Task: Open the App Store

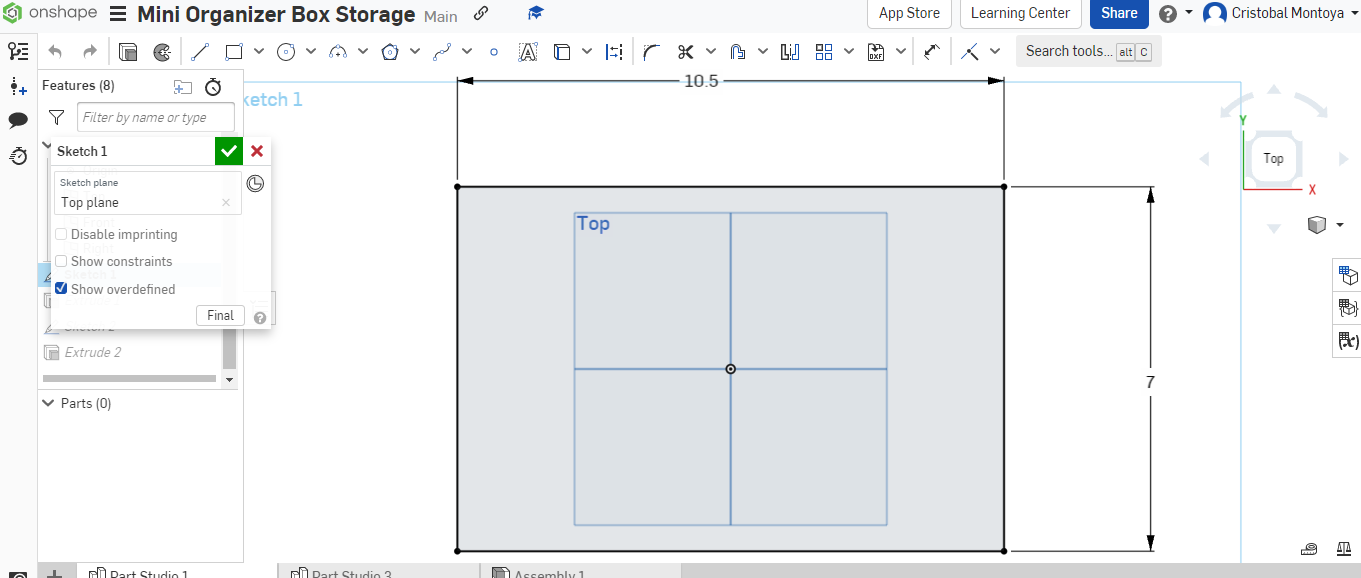Action: click(x=909, y=13)
